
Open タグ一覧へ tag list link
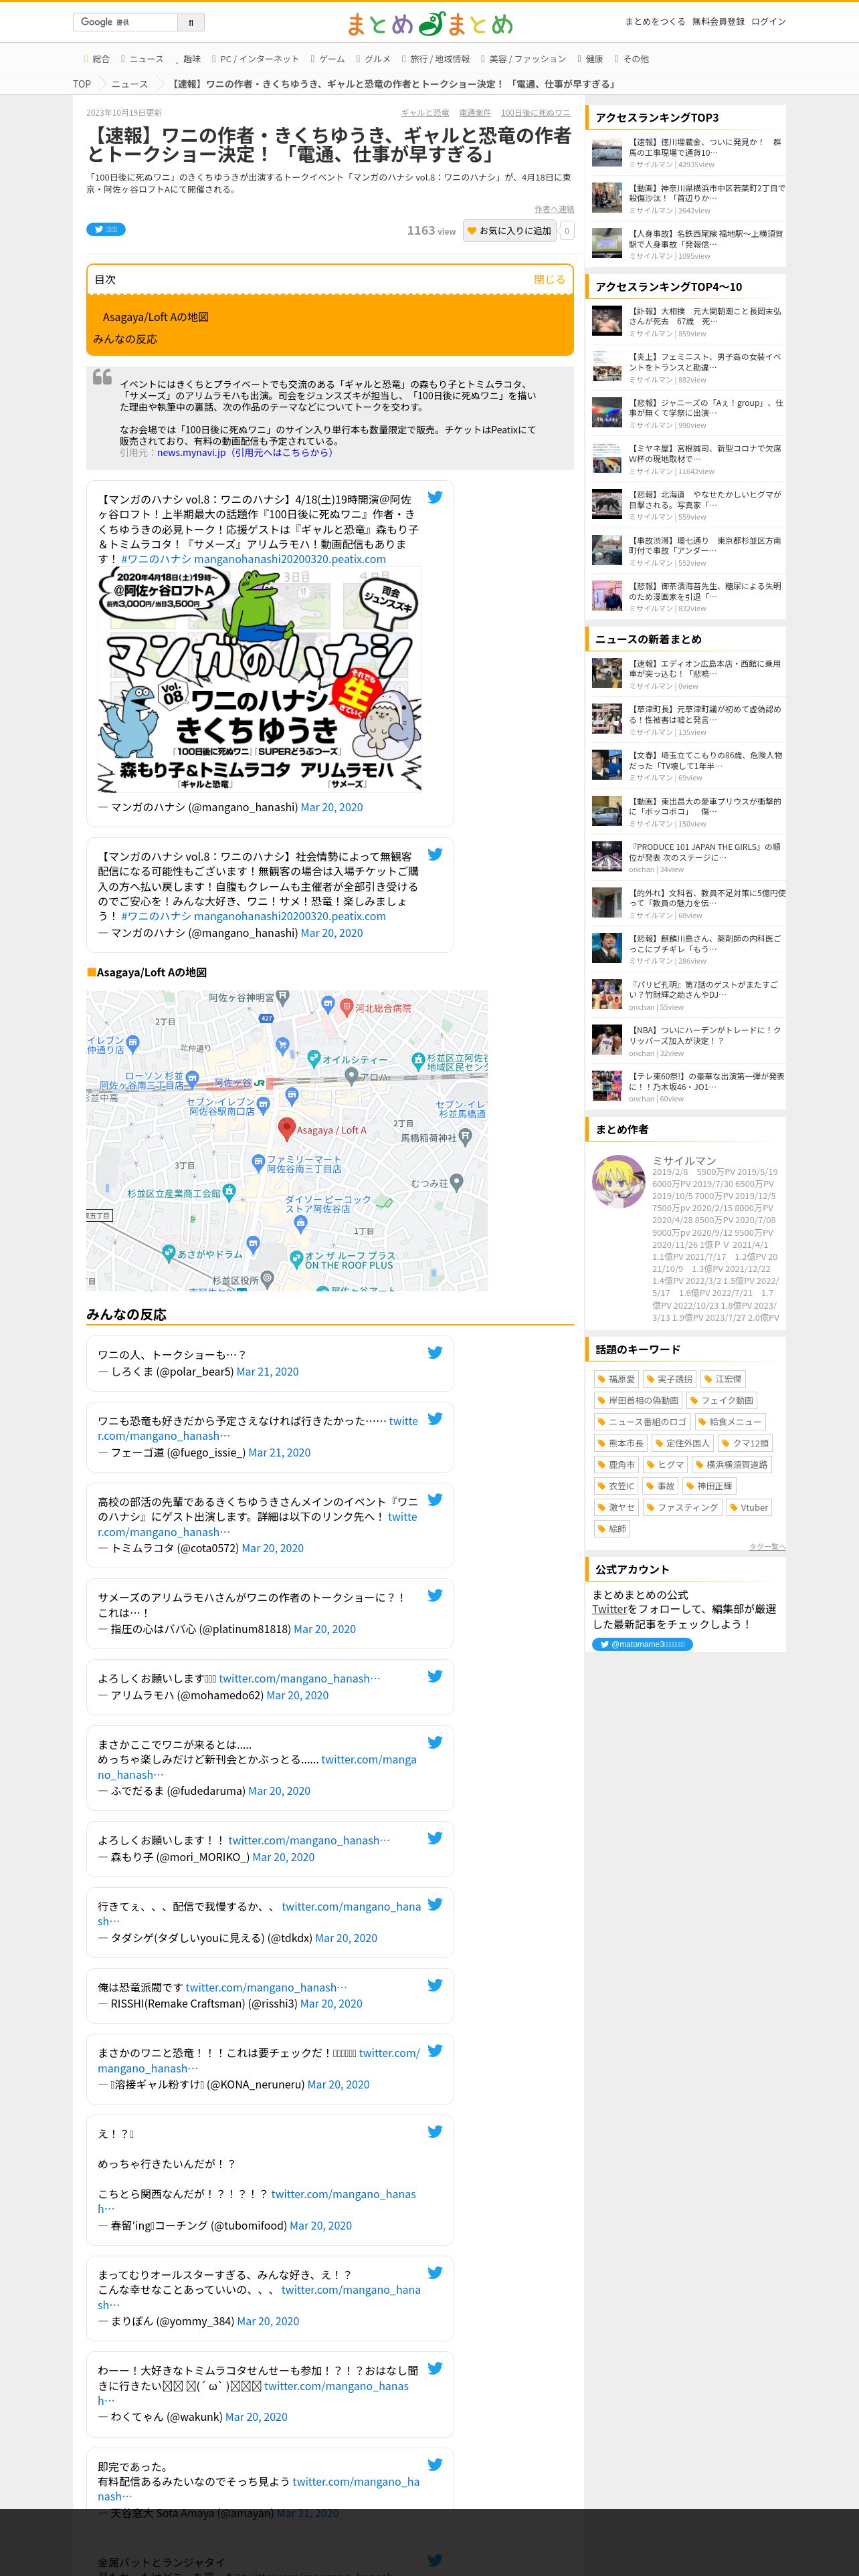click(767, 1547)
